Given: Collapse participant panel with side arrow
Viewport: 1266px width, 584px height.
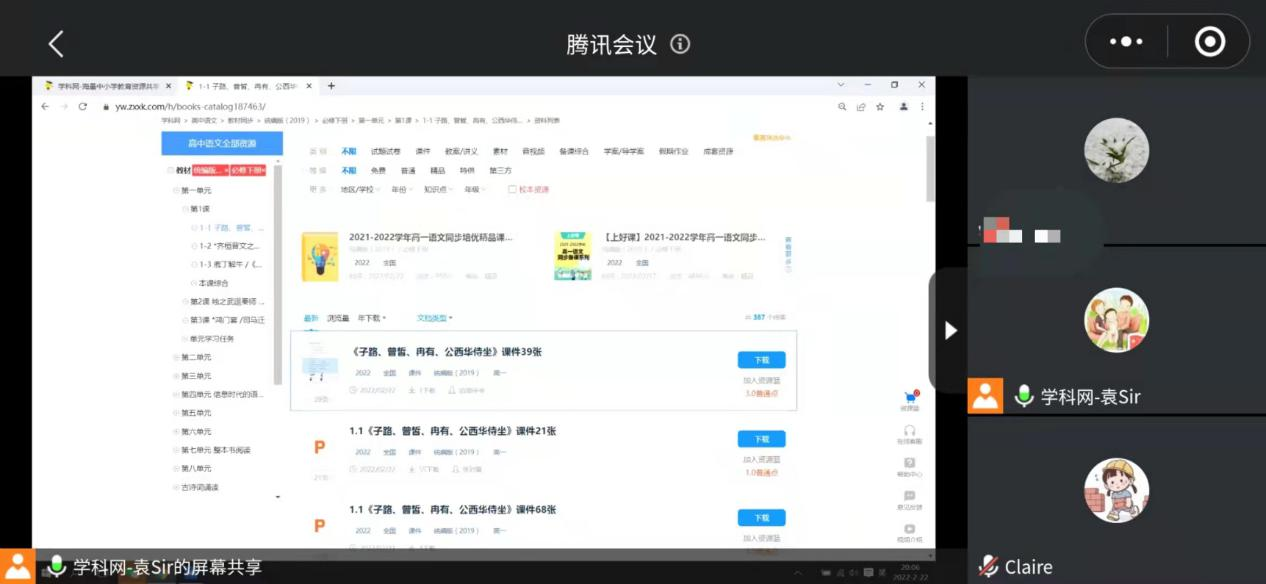Looking at the screenshot, I should [950, 330].
